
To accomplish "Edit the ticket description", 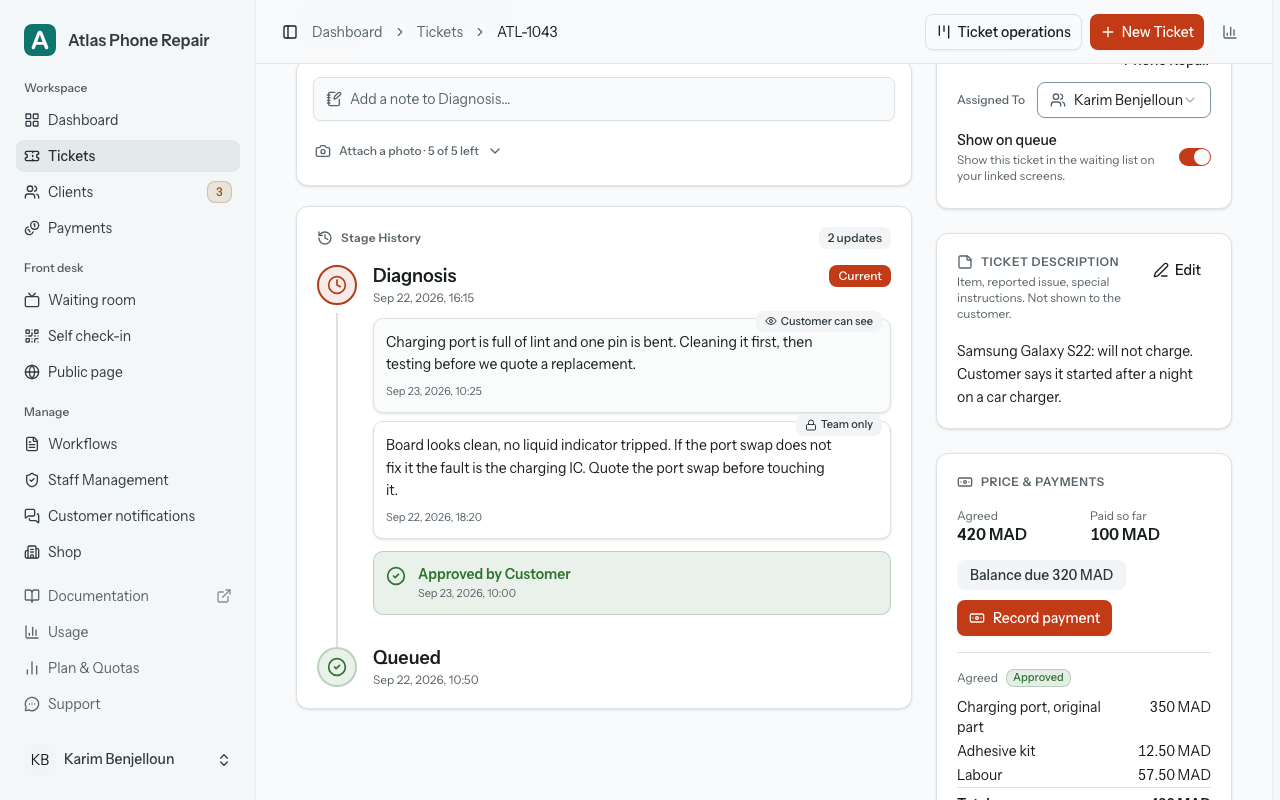I will pos(1177,270).
